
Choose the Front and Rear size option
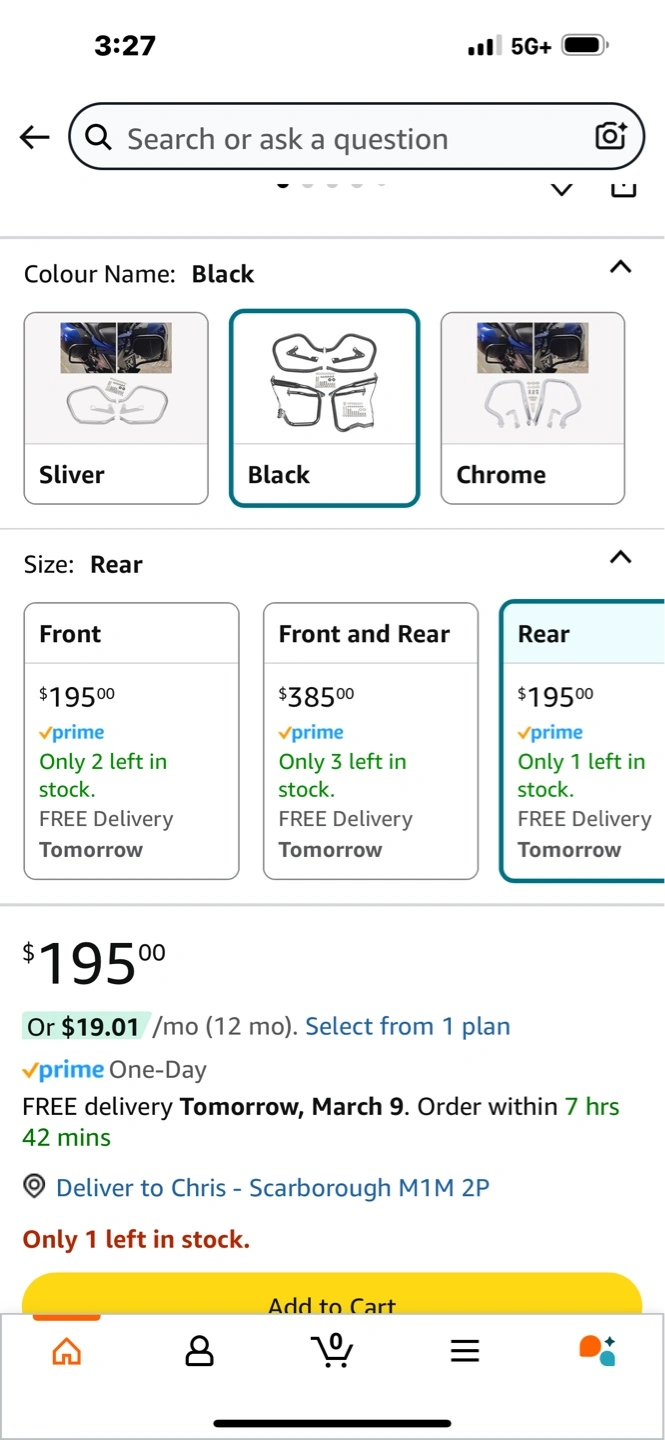click(370, 740)
